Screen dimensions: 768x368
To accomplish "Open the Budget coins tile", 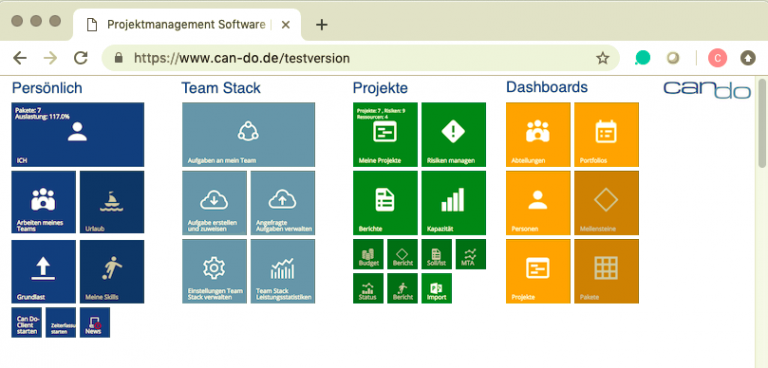I will tap(368, 254).
